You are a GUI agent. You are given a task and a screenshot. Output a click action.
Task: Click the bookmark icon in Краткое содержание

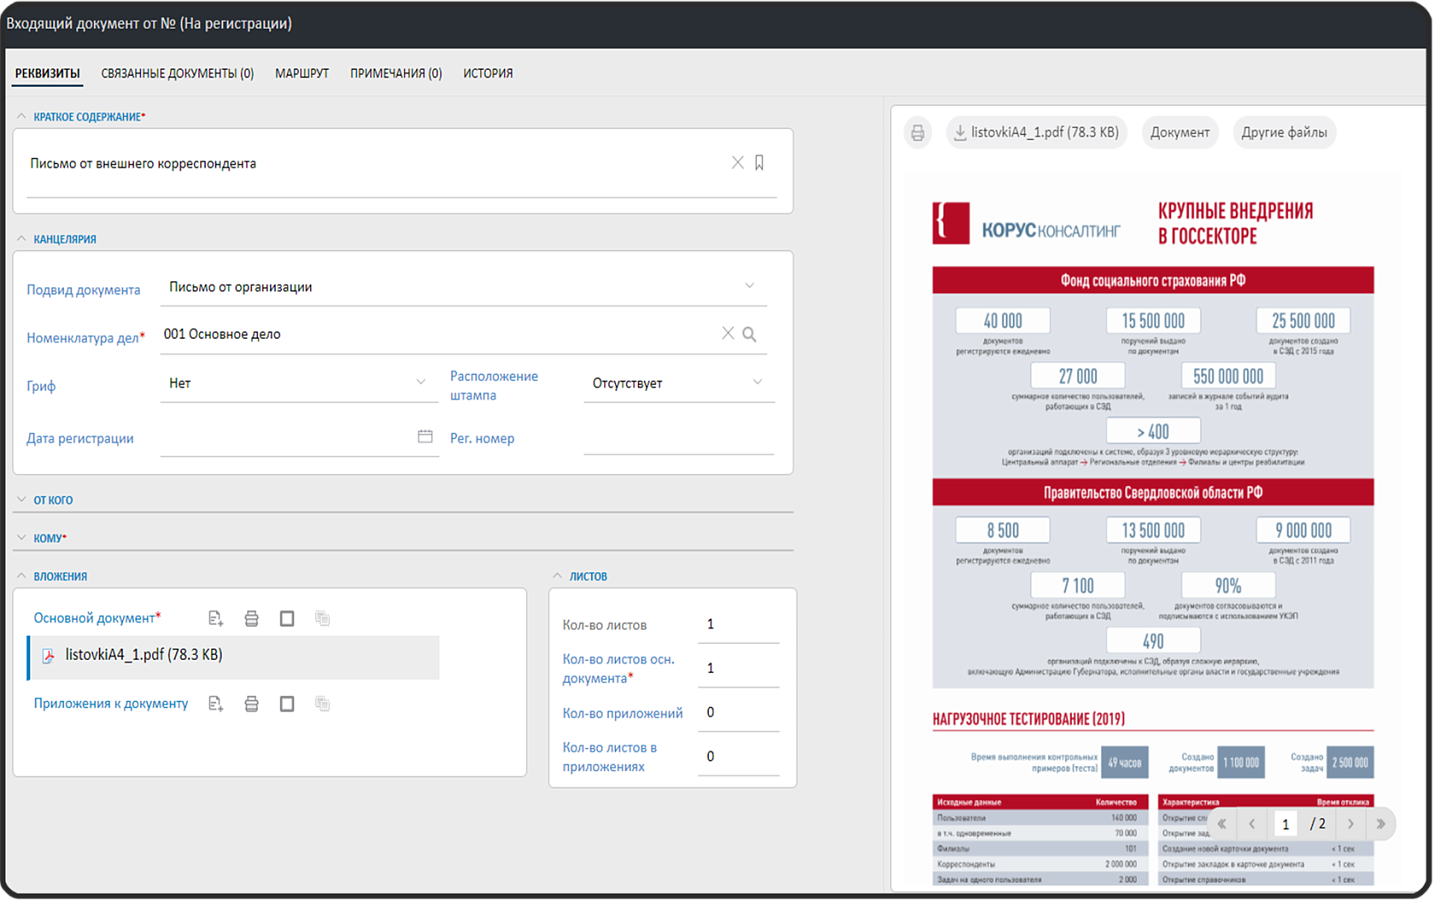(x=760, y=163)
